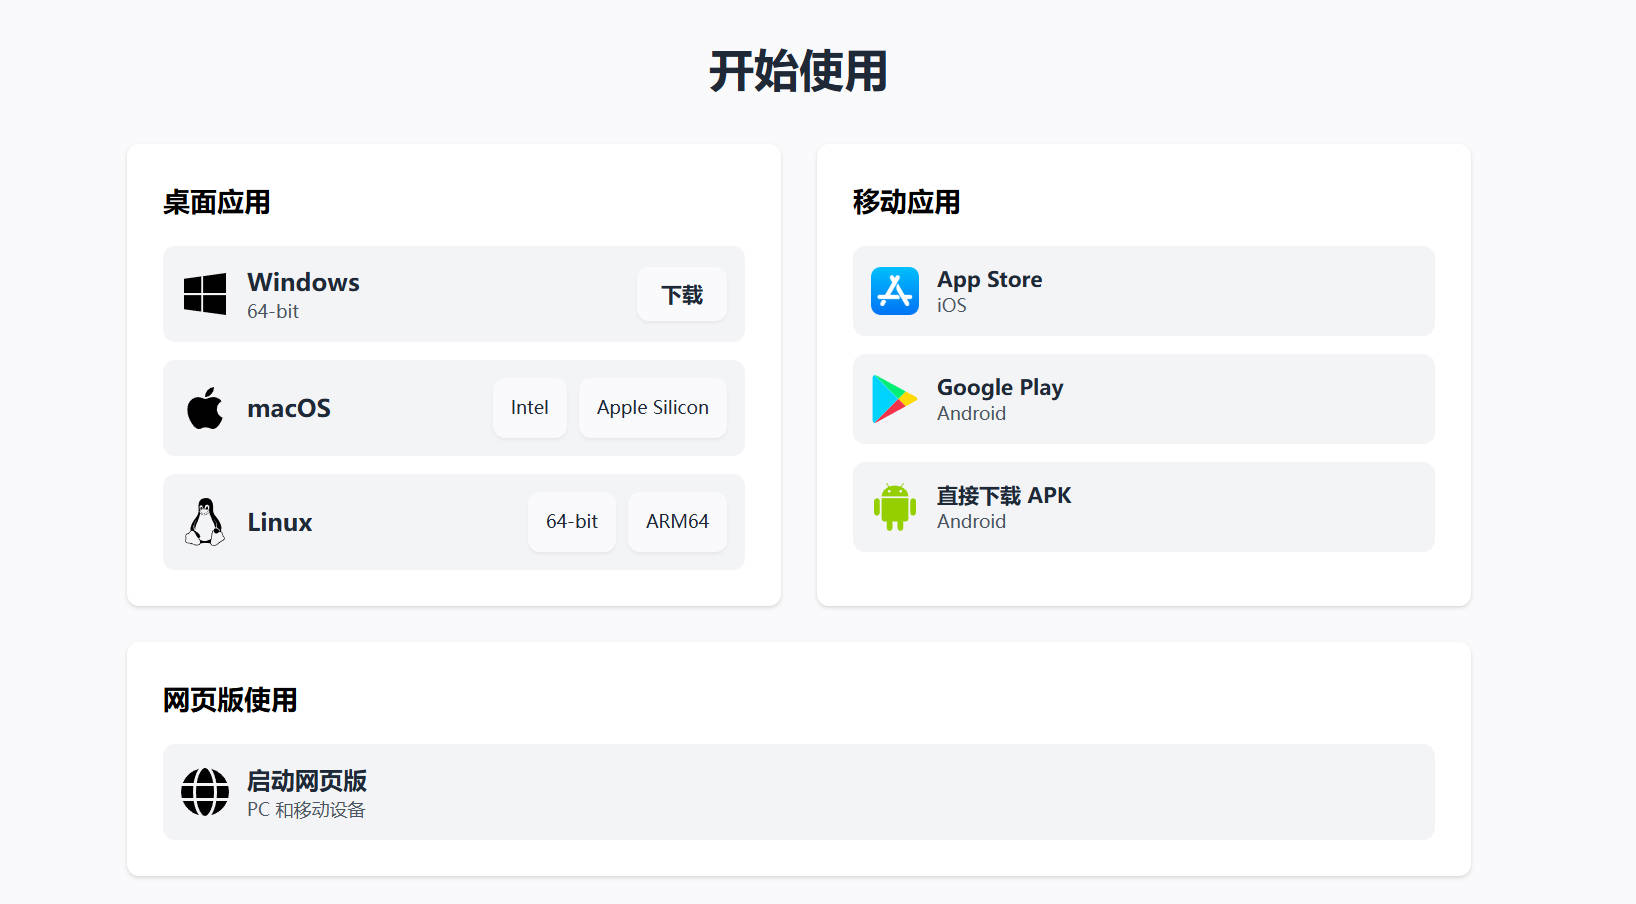The image size is (1636, 904).
Task: Click the 64-bit subtitle under Windows
Action: (273, 311)
